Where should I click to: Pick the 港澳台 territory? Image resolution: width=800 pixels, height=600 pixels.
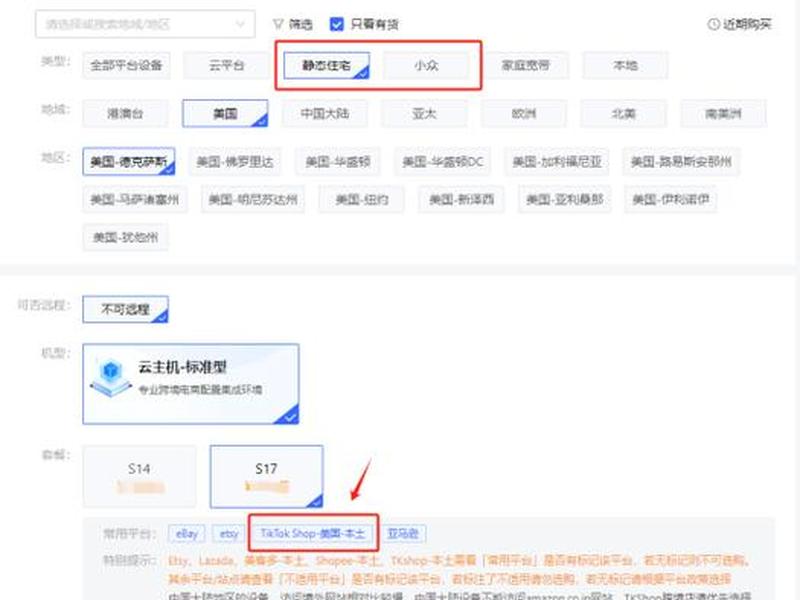[126, 113]
